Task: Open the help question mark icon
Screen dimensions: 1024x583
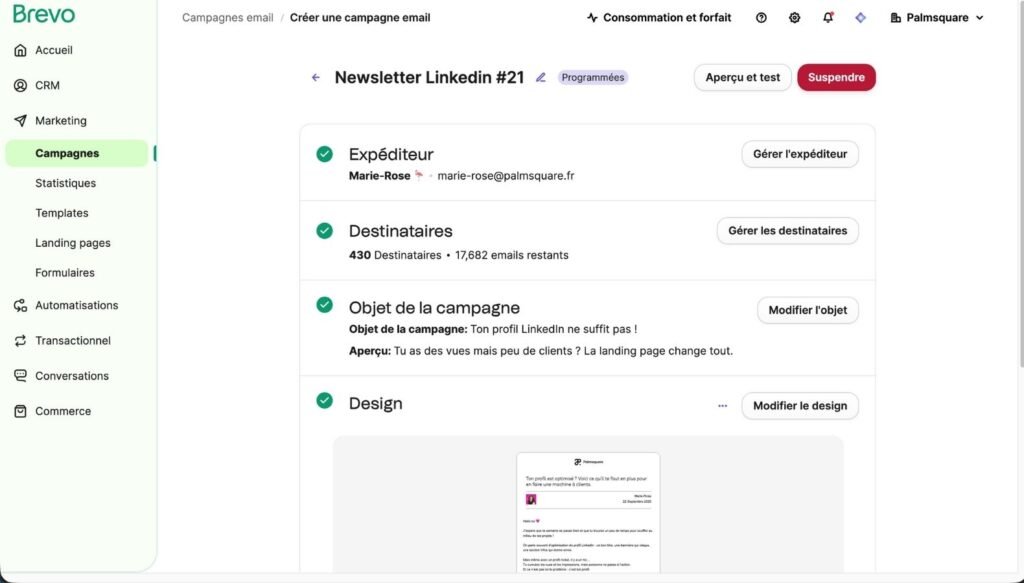Action: (x=761, y=18)
